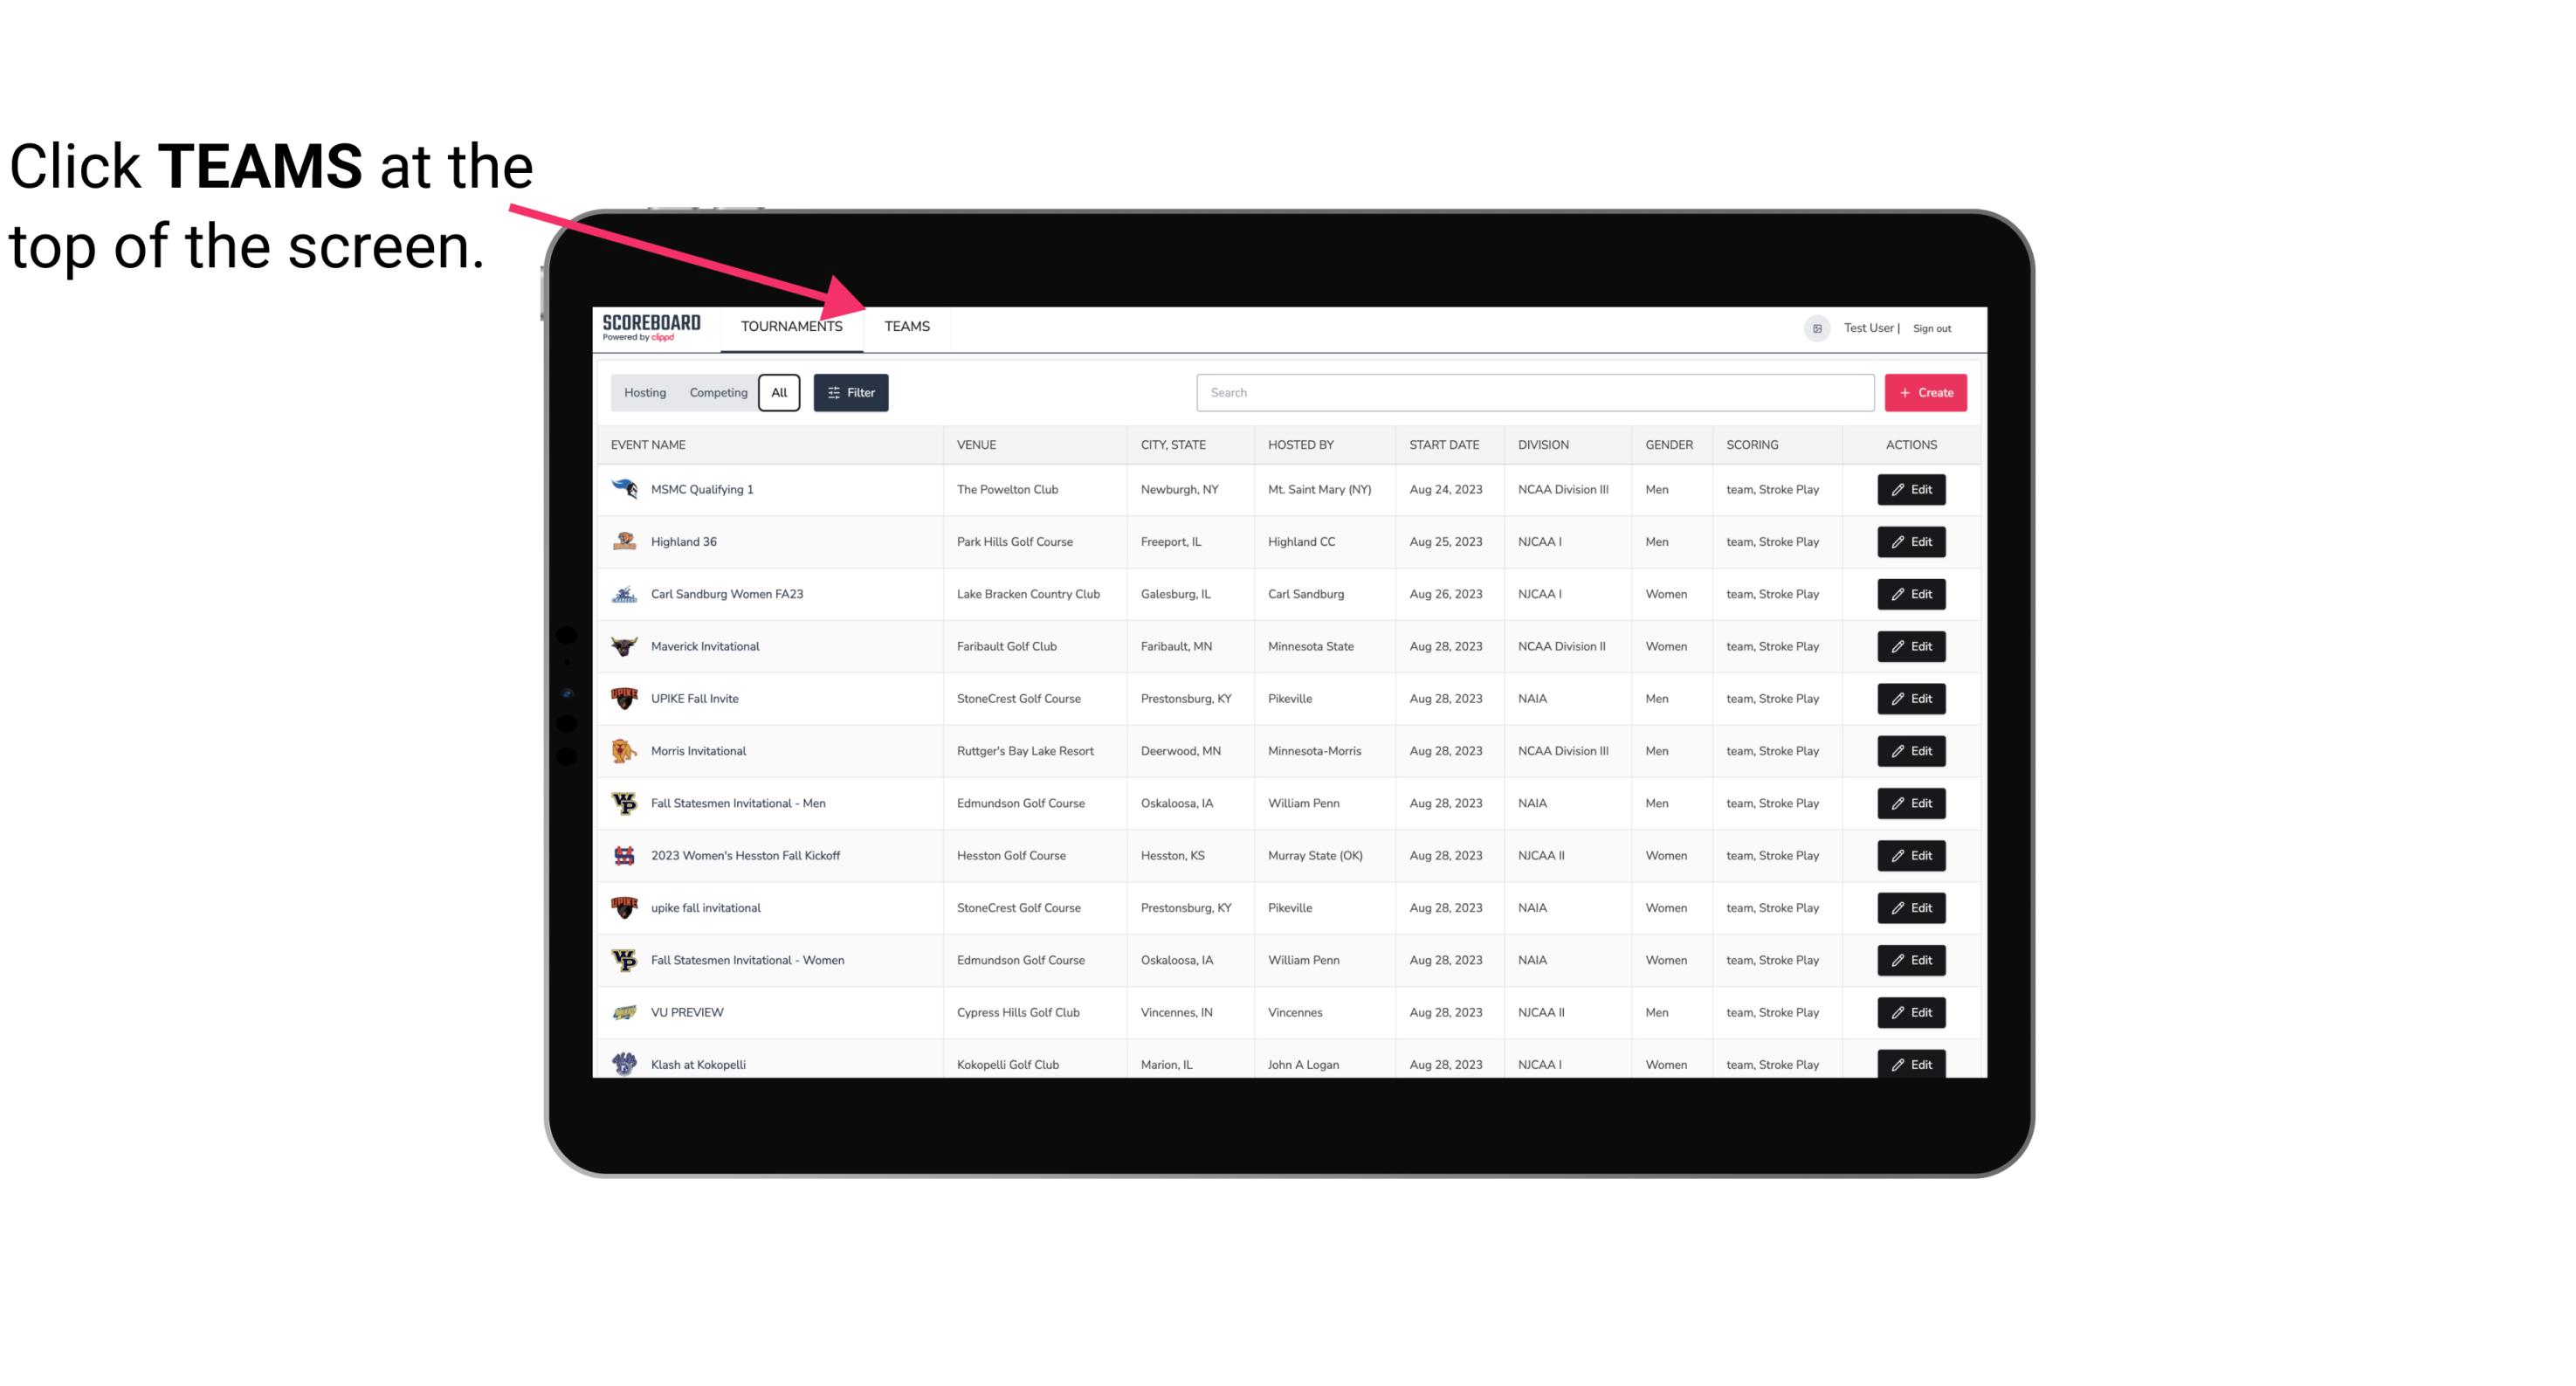Click the Edit icon for Morris Invitational
The height and width of the screenshot is (1386, 2576).
point(1912,751)
